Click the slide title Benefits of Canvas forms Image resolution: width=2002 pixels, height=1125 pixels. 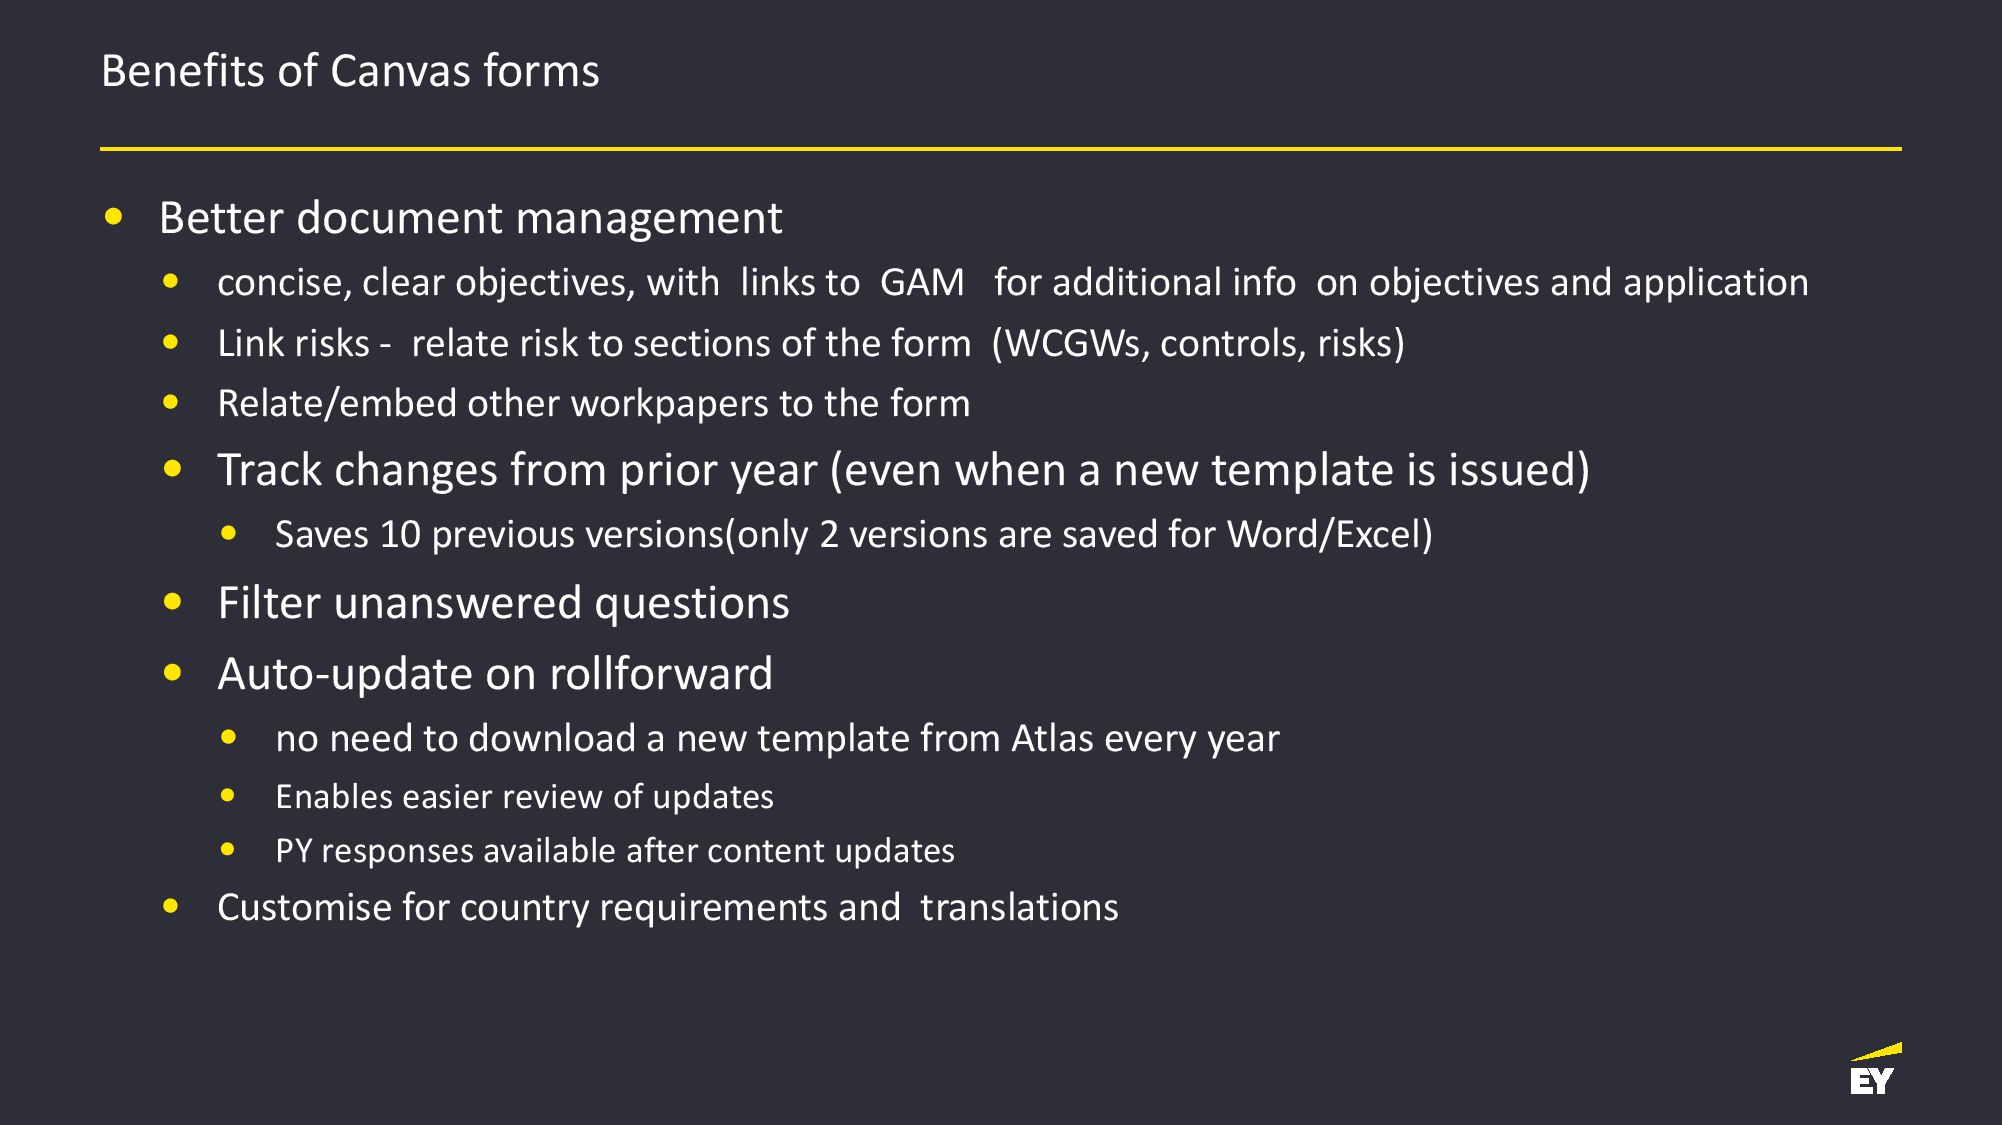[350, 71]
